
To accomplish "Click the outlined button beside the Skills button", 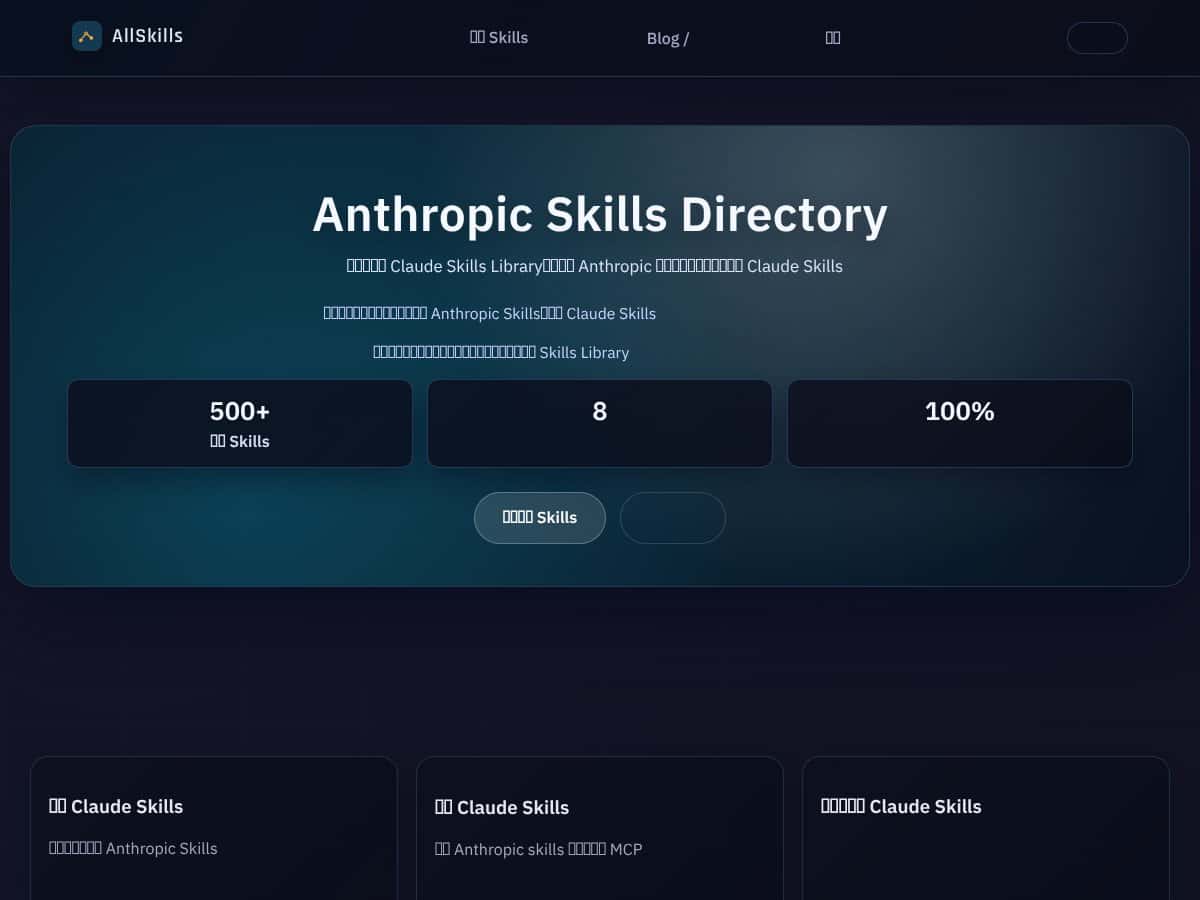I will [x=673, y=517].
